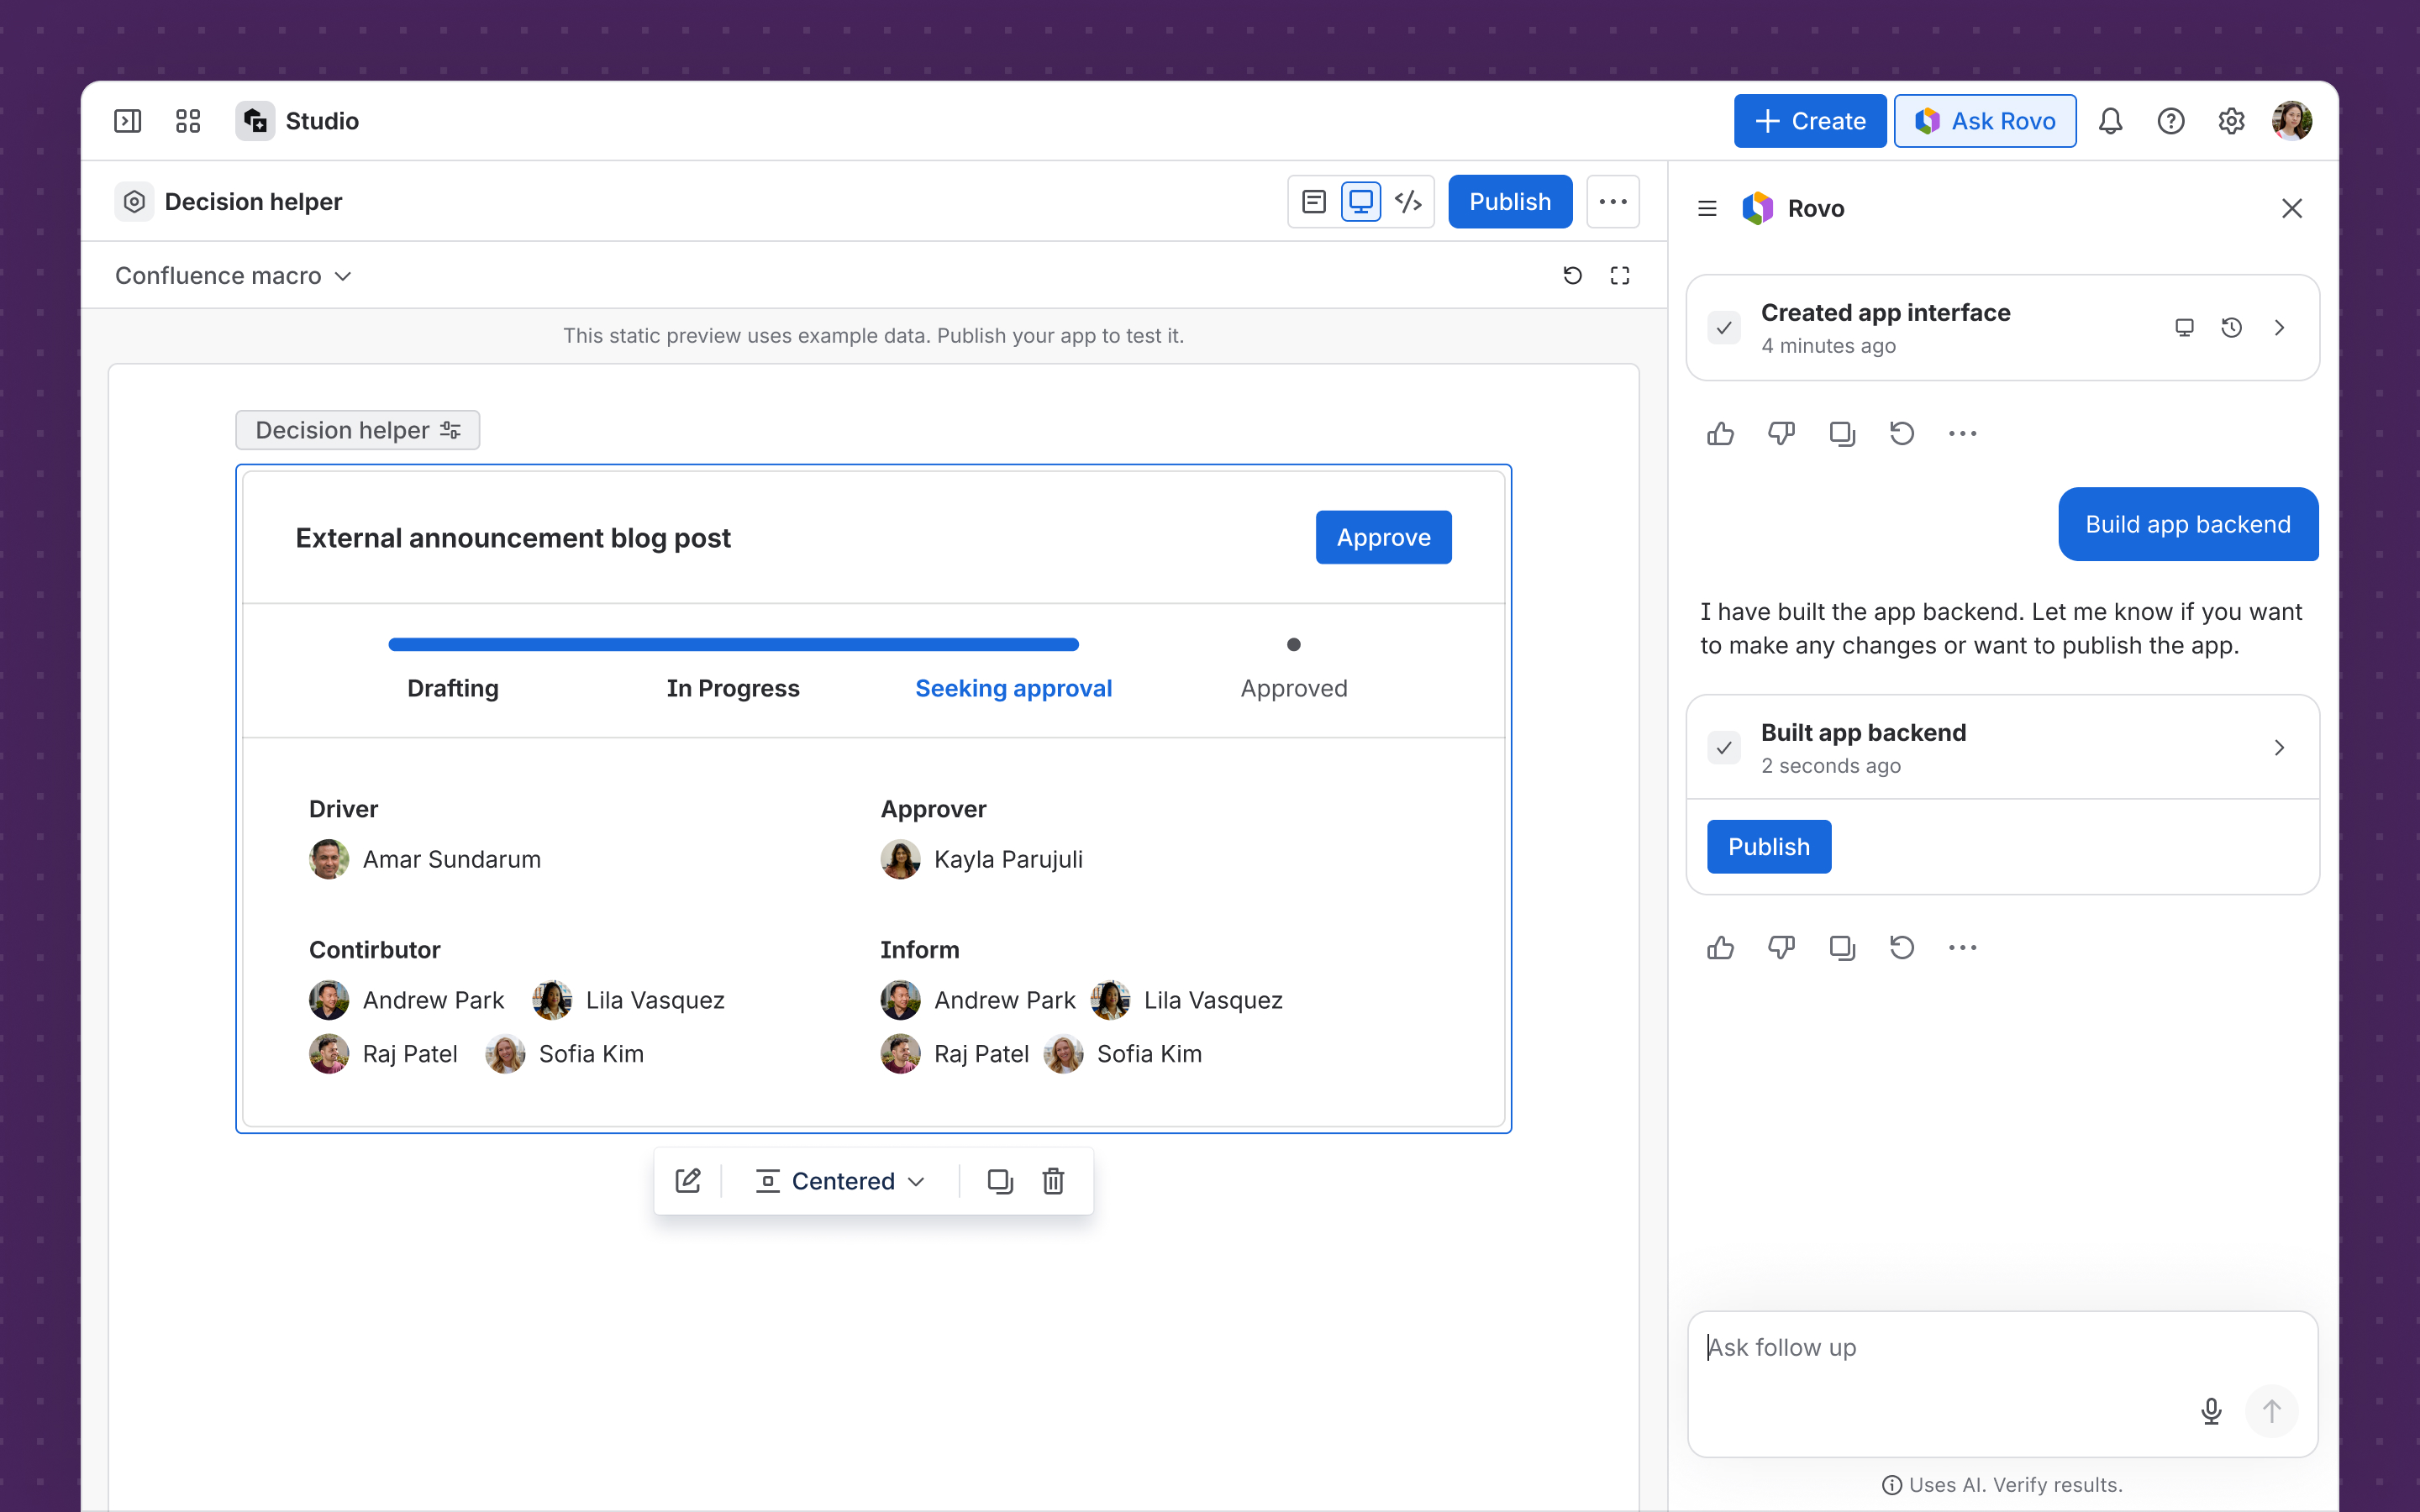
Task: Toggle the Built app backend checkmark
Action: click(x=1724, y=748)
